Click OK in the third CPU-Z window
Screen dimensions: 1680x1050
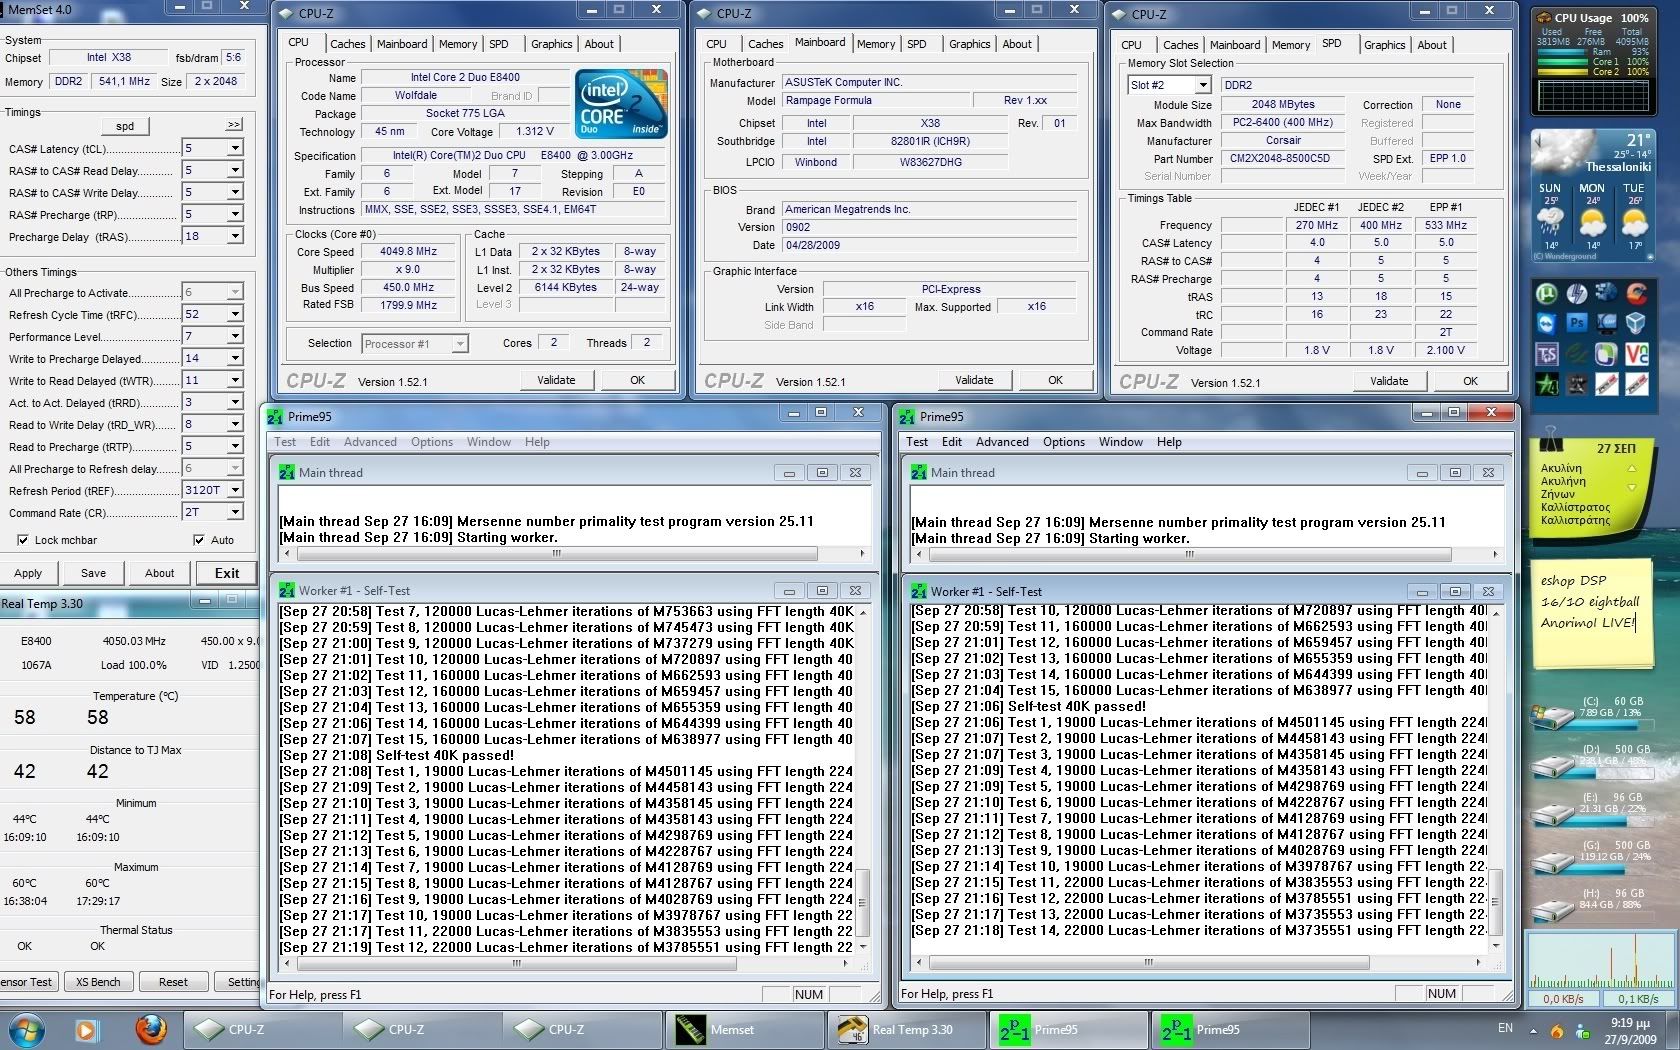pos(1470,381)
